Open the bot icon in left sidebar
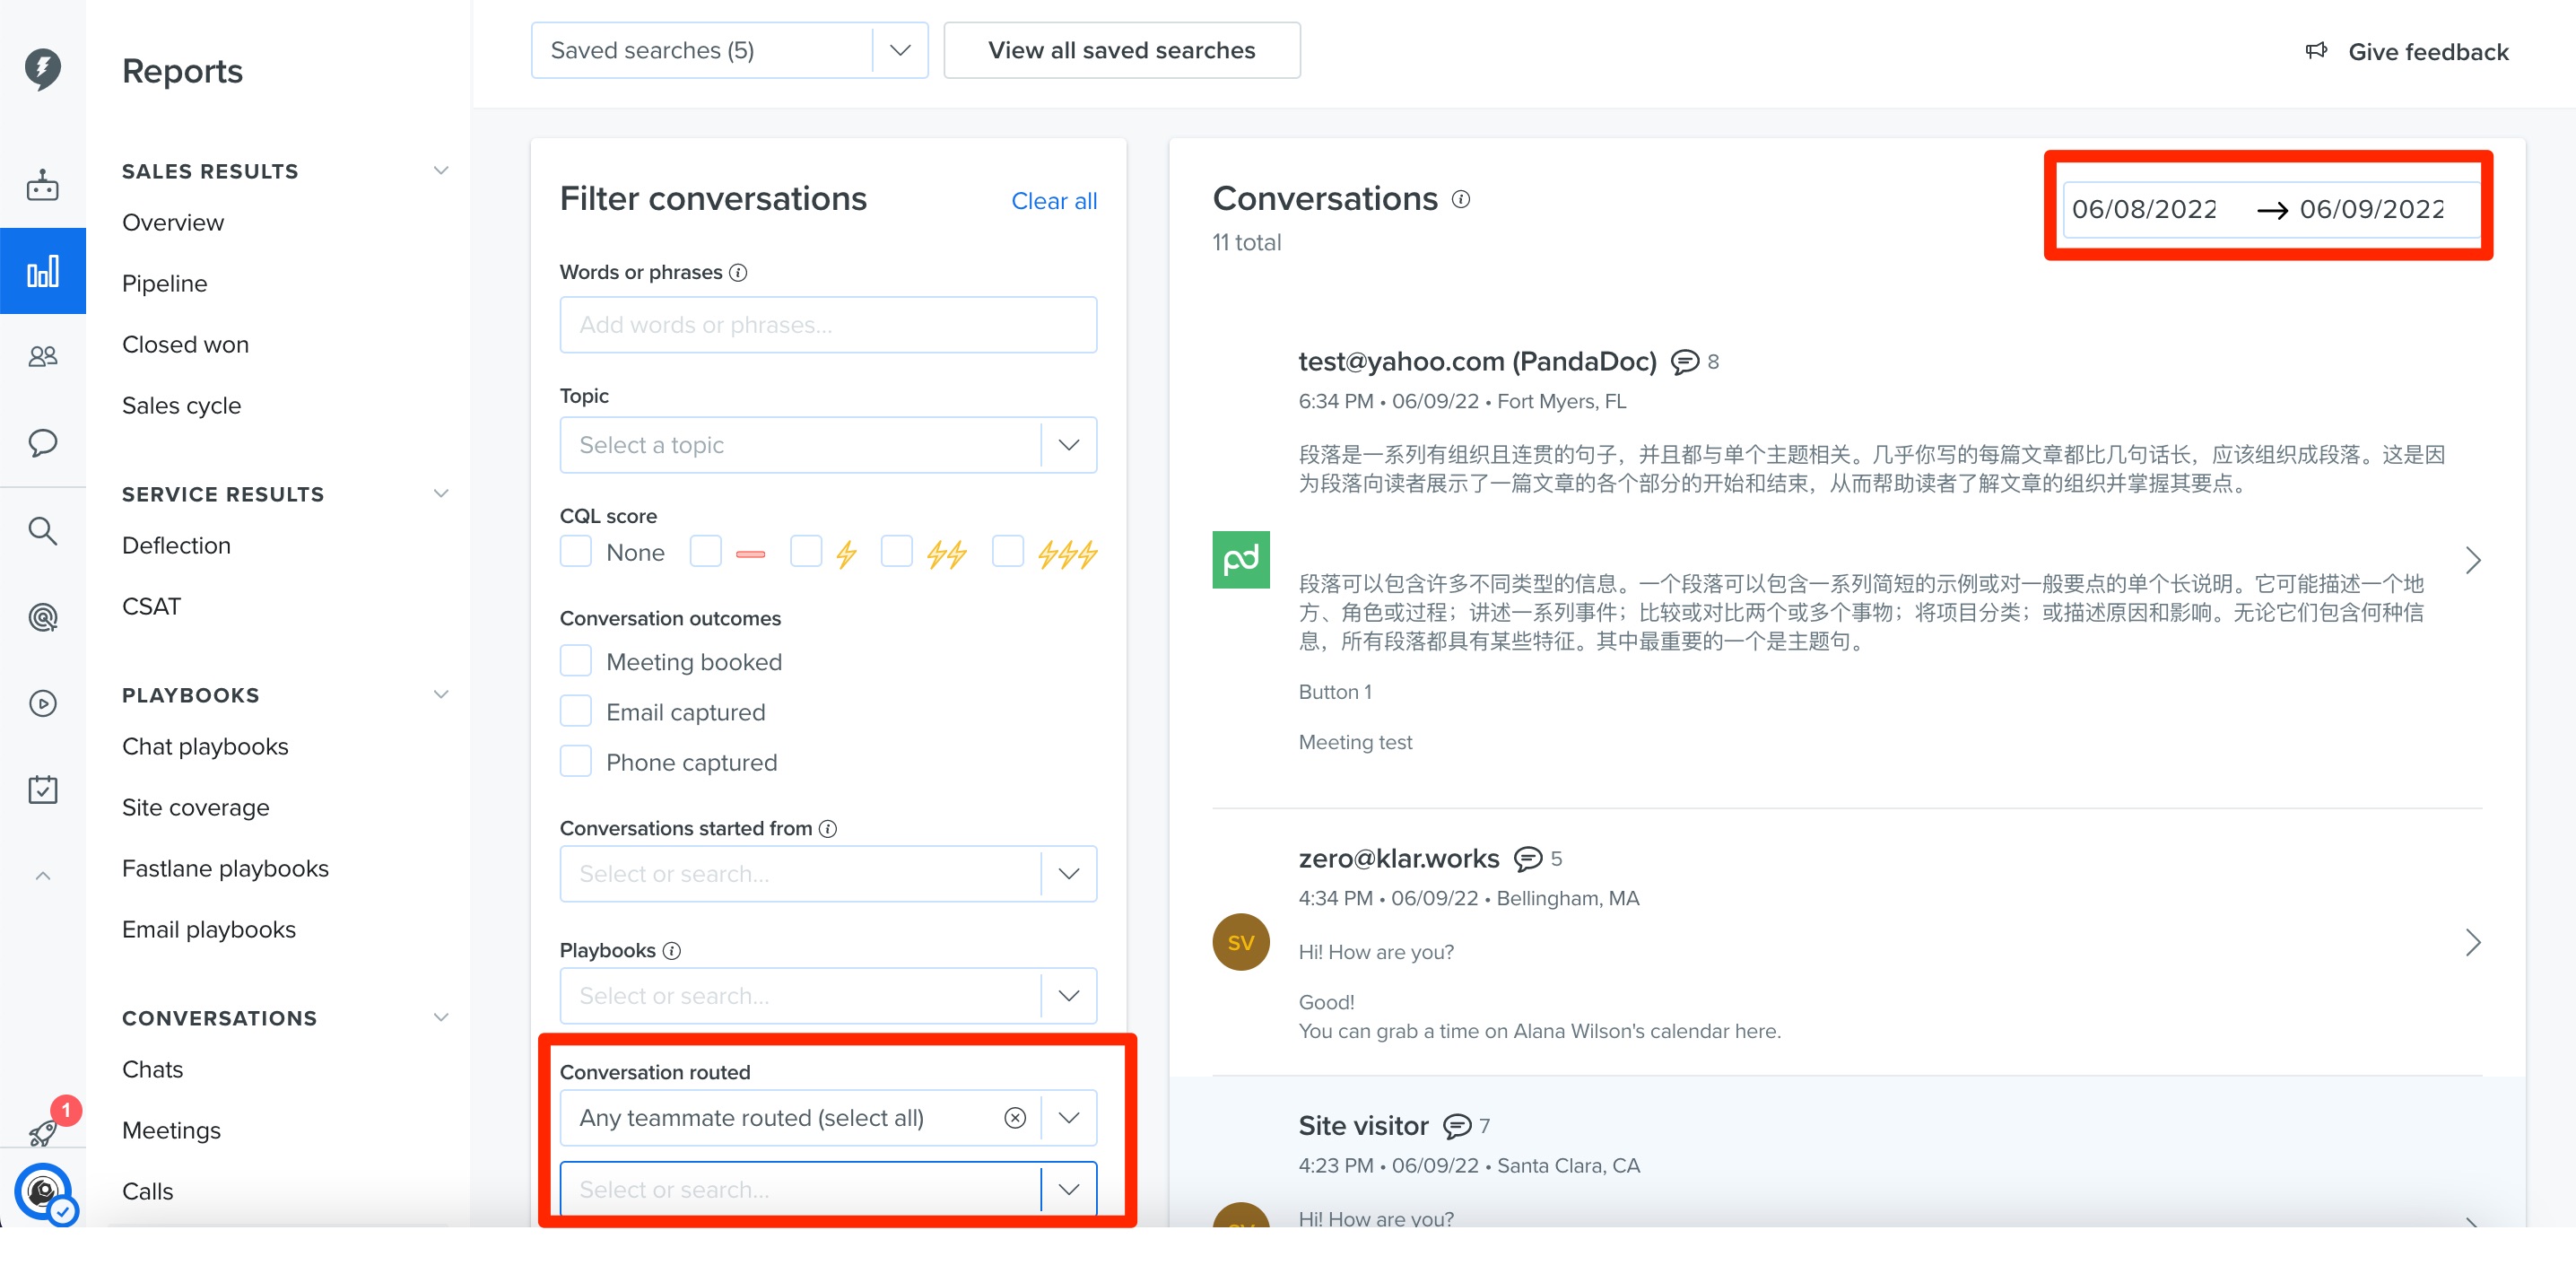 tap(42, 185)
